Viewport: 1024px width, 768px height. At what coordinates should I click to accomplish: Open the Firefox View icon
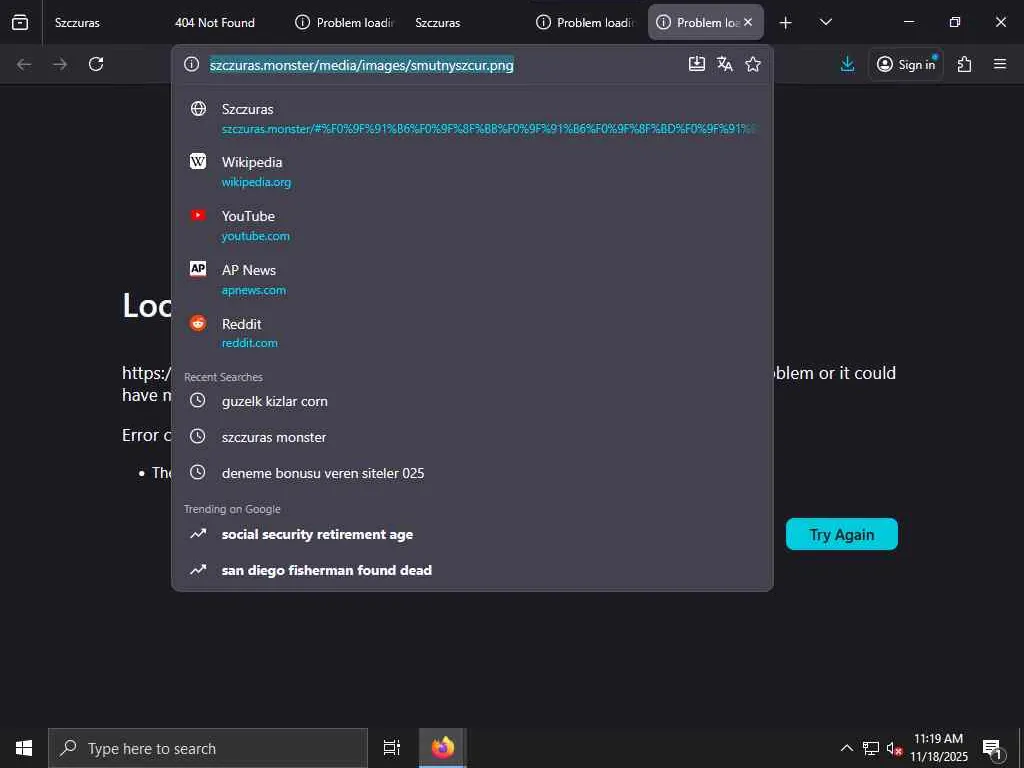20,22
